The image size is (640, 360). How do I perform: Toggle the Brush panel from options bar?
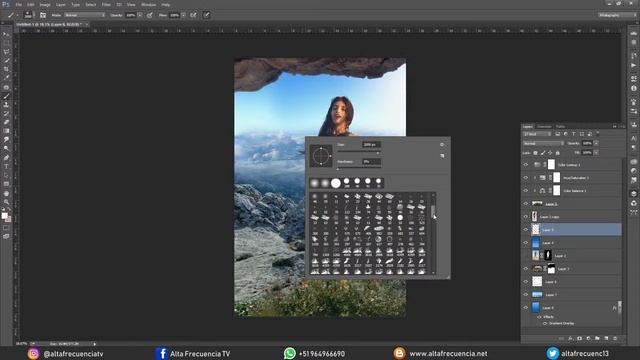pyautogui.click(x=43, y=15)
